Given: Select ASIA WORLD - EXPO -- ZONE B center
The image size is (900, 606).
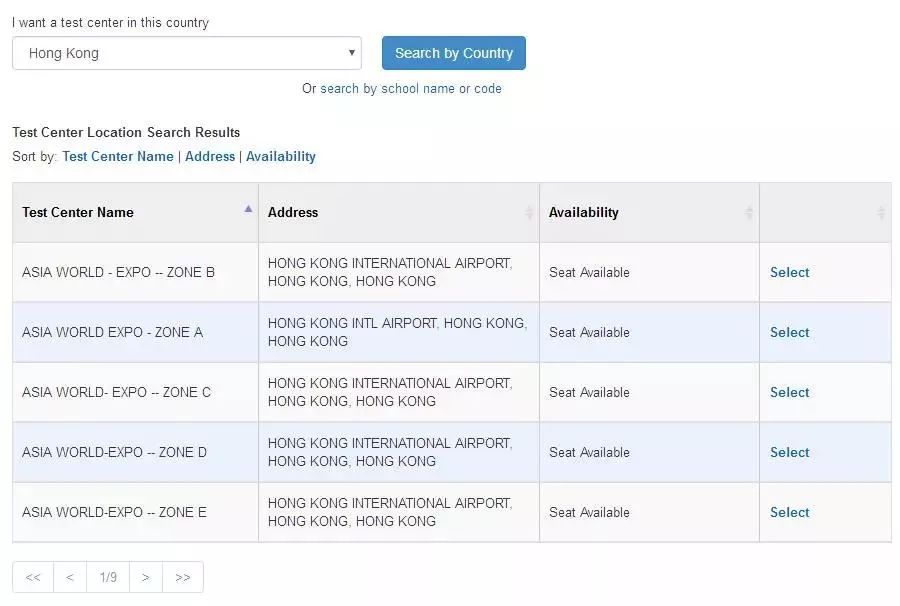Looking at the screenshot, I should point(789,272).
